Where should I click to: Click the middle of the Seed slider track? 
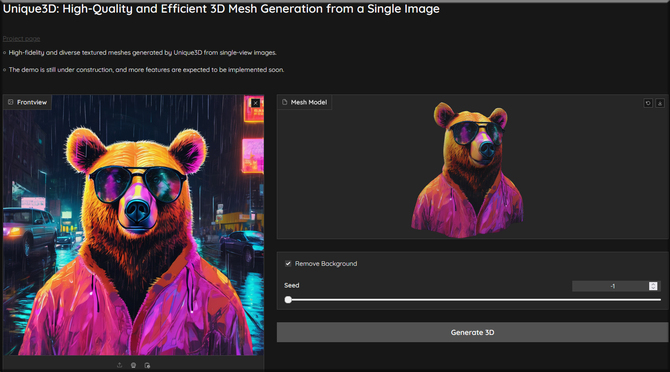click(x=474, y=300)
